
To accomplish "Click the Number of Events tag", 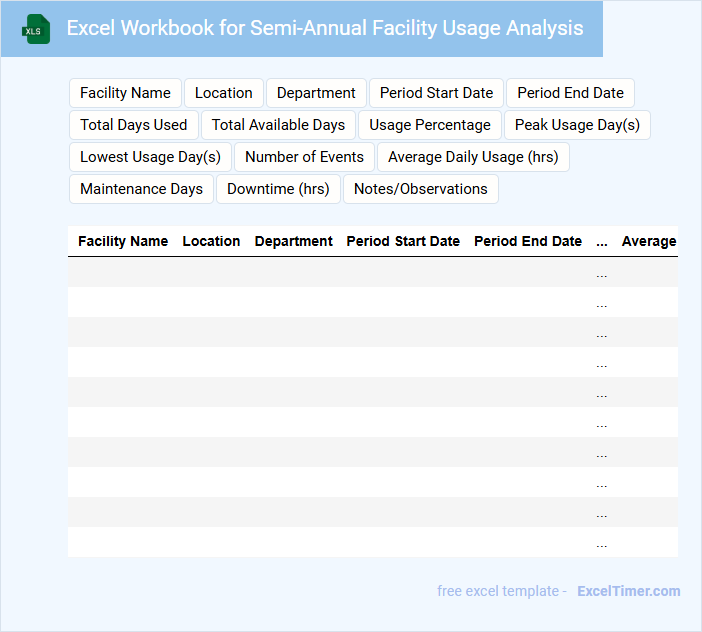I will (304, 157).
